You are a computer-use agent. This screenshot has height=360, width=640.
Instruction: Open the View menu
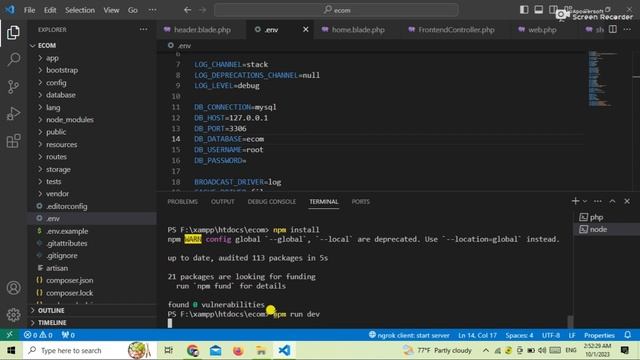pyautogui.click(x=111, y=10)
